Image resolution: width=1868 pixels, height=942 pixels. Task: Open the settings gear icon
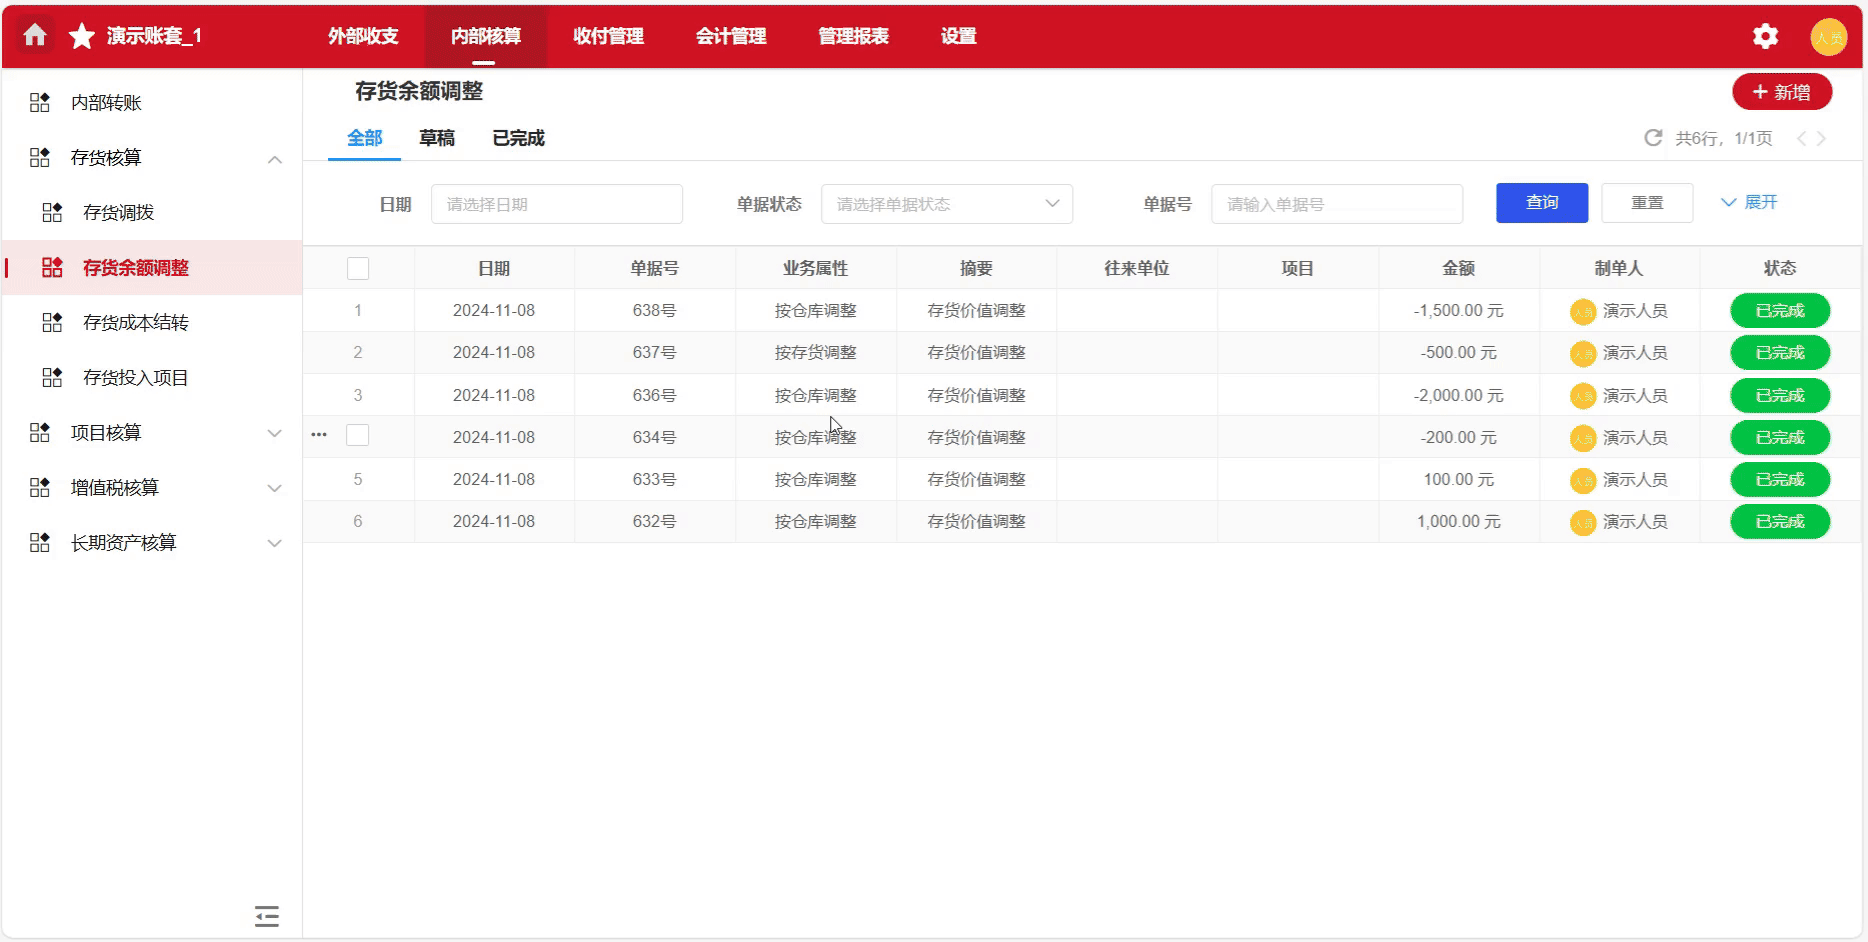coord(1765,37)
